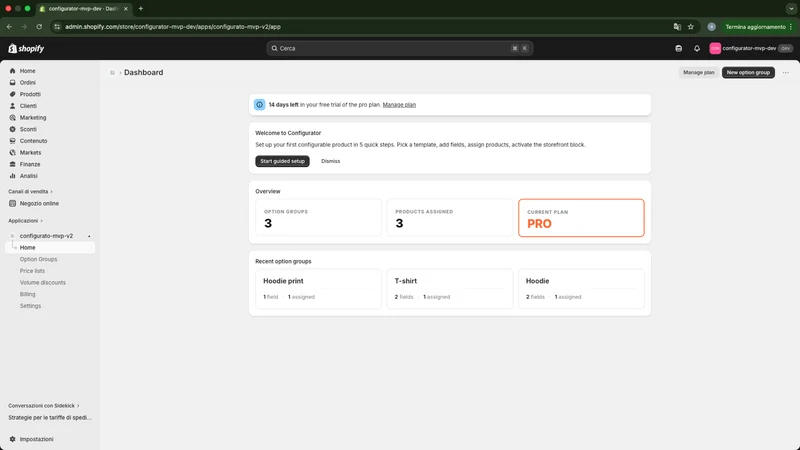Click the pin dot beside configurato-mvp-v2
800x450 pixels.
tap(89, 236)
